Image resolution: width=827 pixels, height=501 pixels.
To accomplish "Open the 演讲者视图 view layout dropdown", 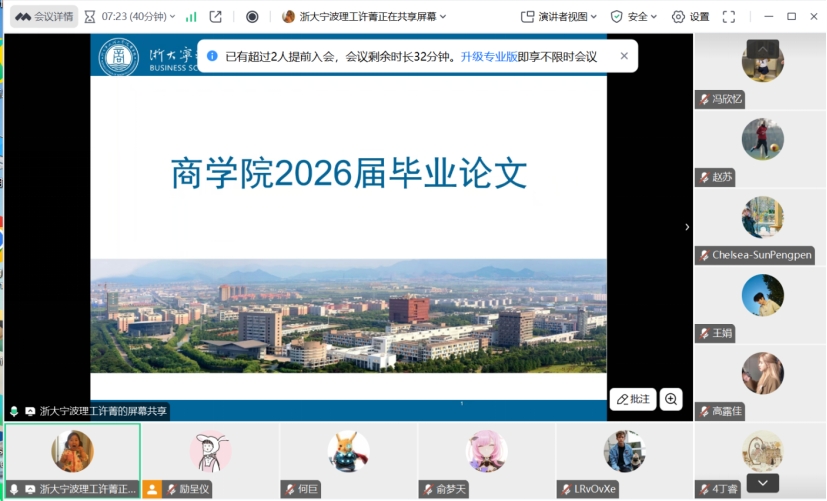I will click(559, 17).
